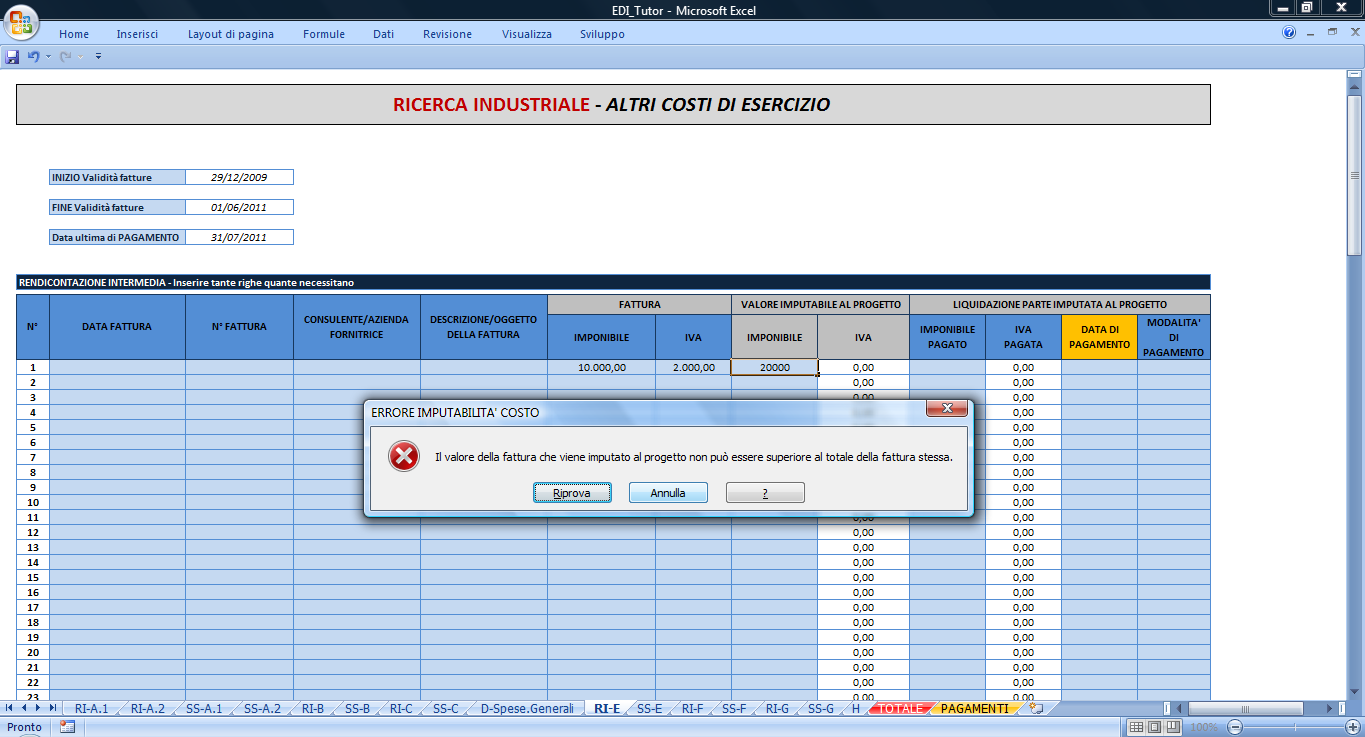The image size is (1365, 737).
Task: Switch to Normal view icon in status bar
Action: pyautogui.click(x=1136, y=727)
